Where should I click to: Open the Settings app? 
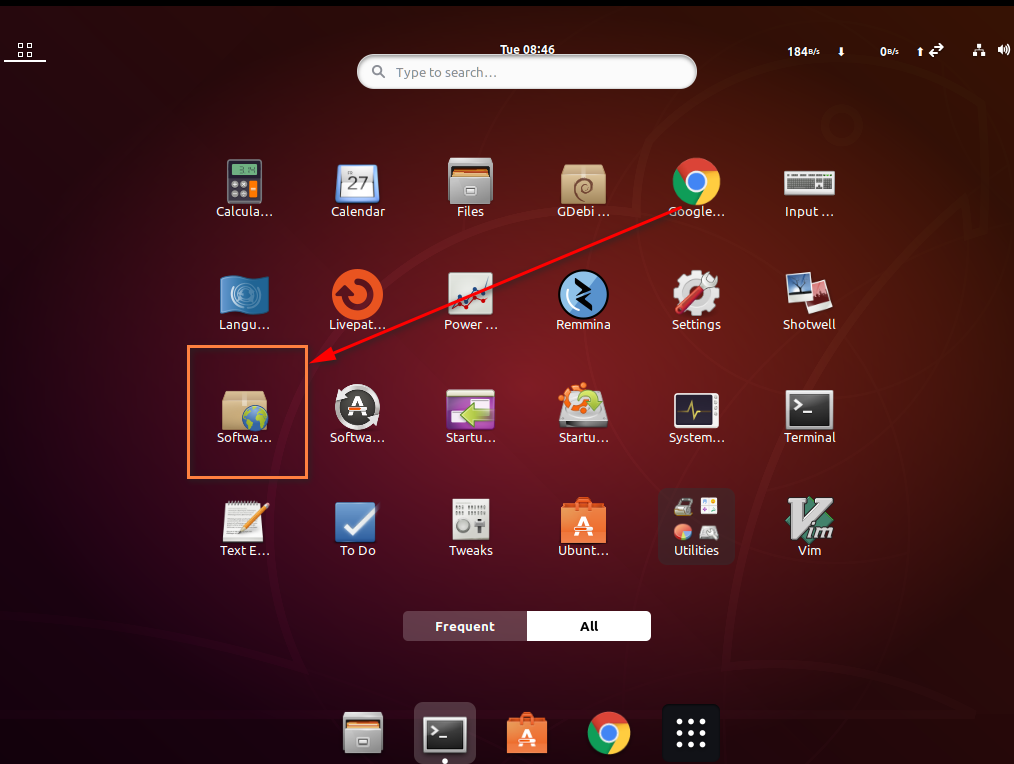[x=696, y=300]
